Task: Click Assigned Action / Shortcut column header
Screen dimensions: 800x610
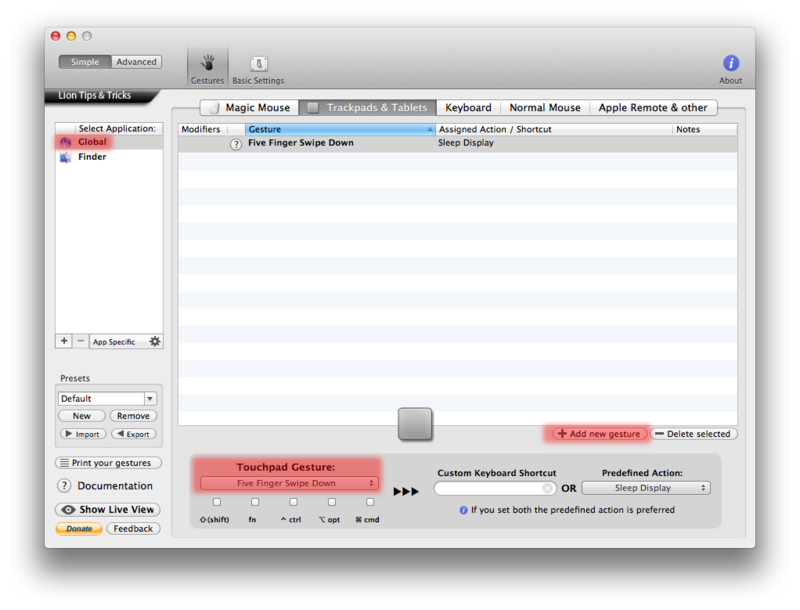Action: [x=554, y=130]
